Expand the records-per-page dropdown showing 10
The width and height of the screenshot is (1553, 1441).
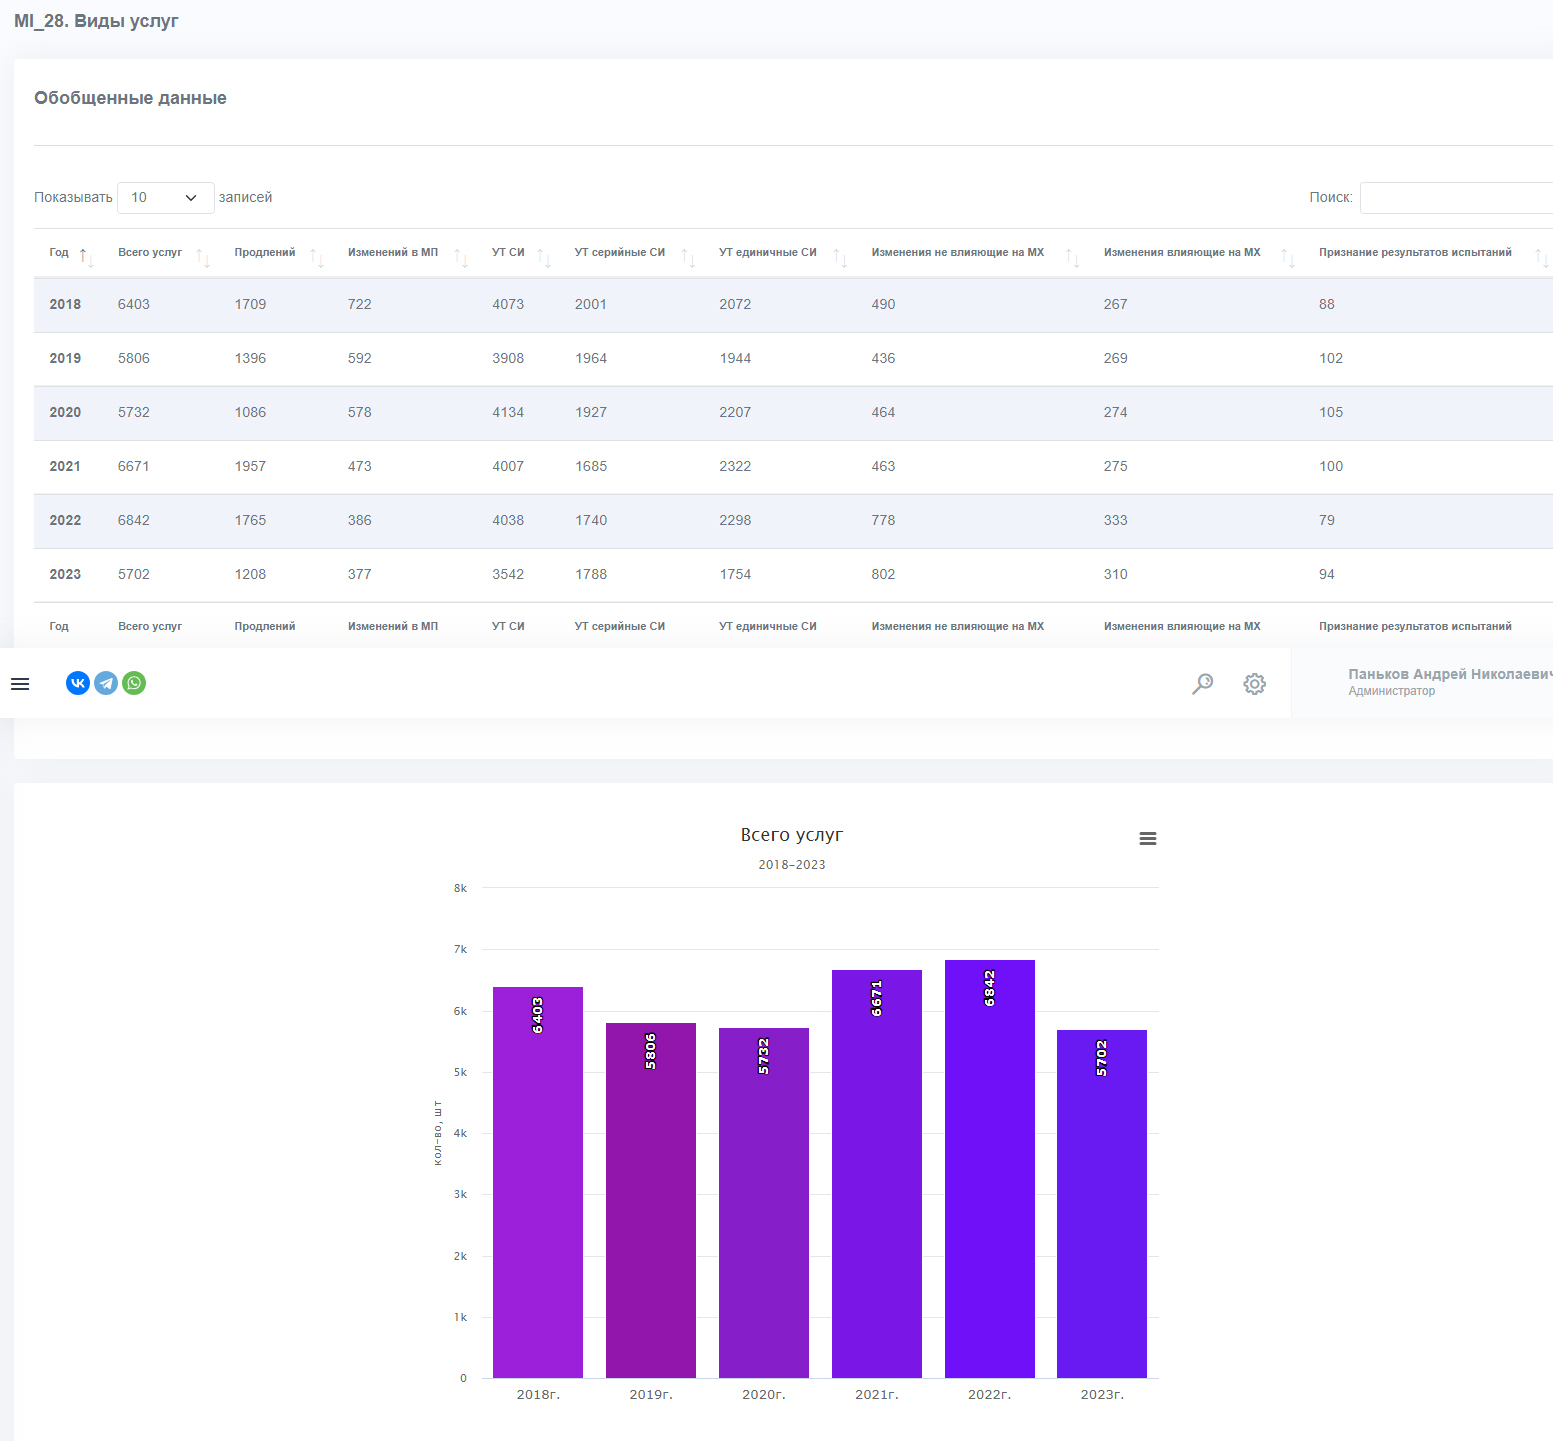click(166, 198)
